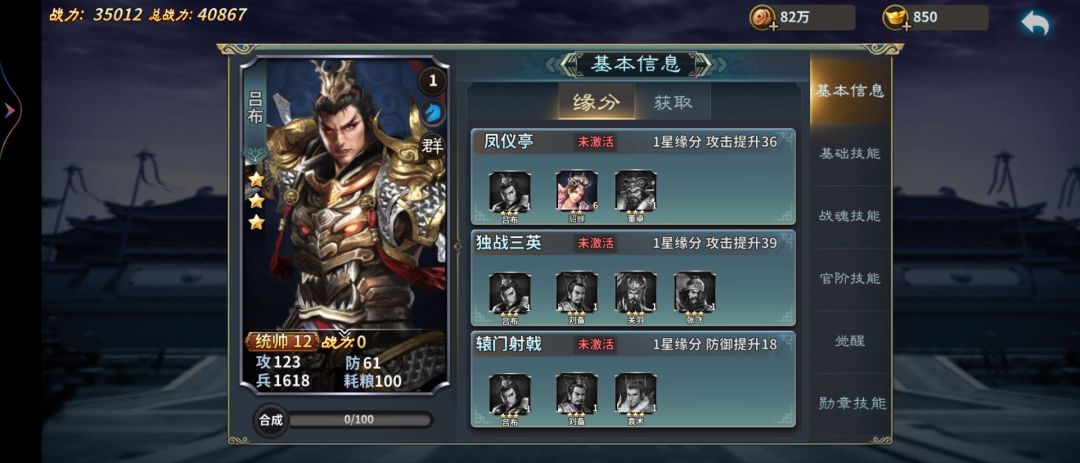
Task: Select 董卓 portrait in 凤仪亭 bond
Action: pos(635,191)
